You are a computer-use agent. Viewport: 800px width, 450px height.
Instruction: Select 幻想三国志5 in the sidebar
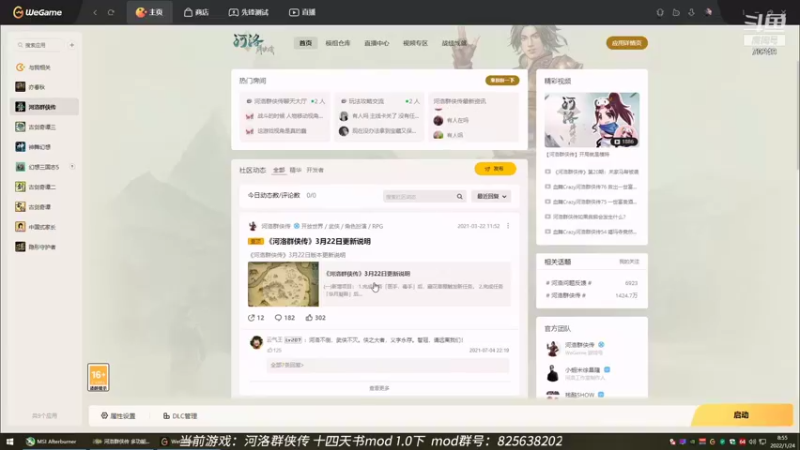(44, 167)
